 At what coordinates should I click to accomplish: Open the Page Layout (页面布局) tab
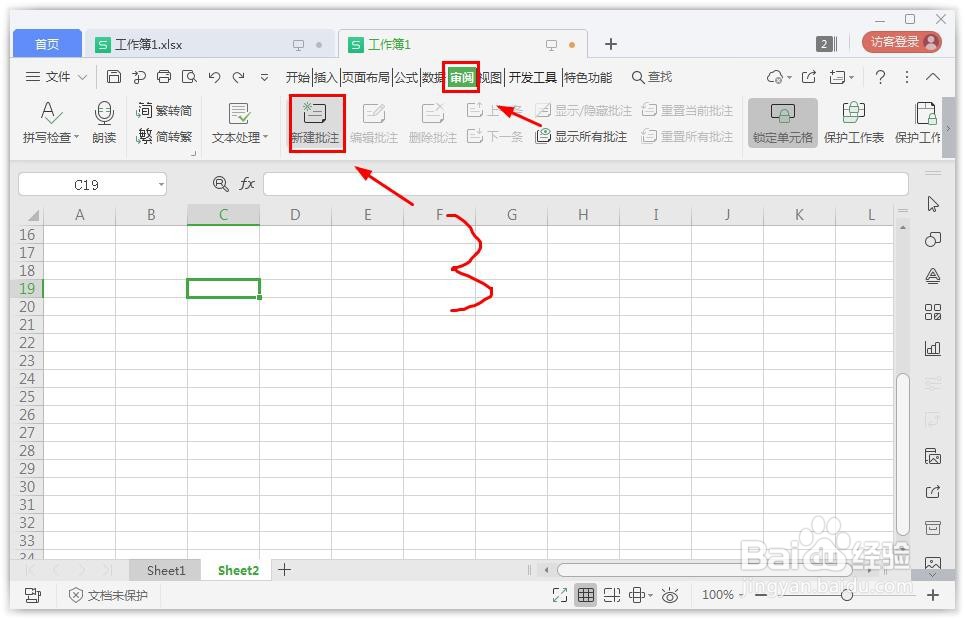[x=366, y=77]
